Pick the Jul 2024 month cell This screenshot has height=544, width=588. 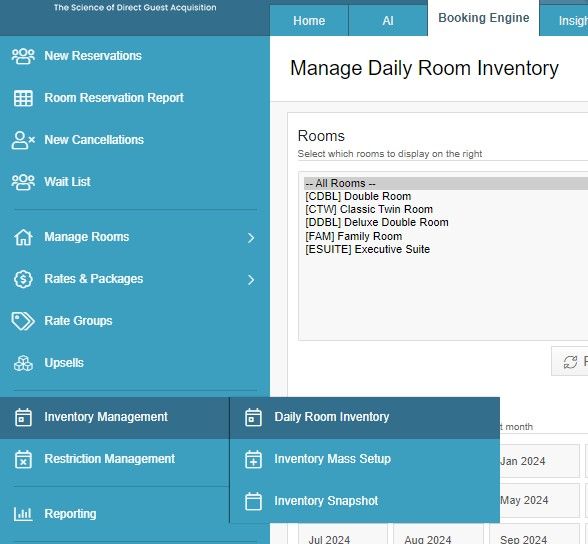tap(343, 534)
